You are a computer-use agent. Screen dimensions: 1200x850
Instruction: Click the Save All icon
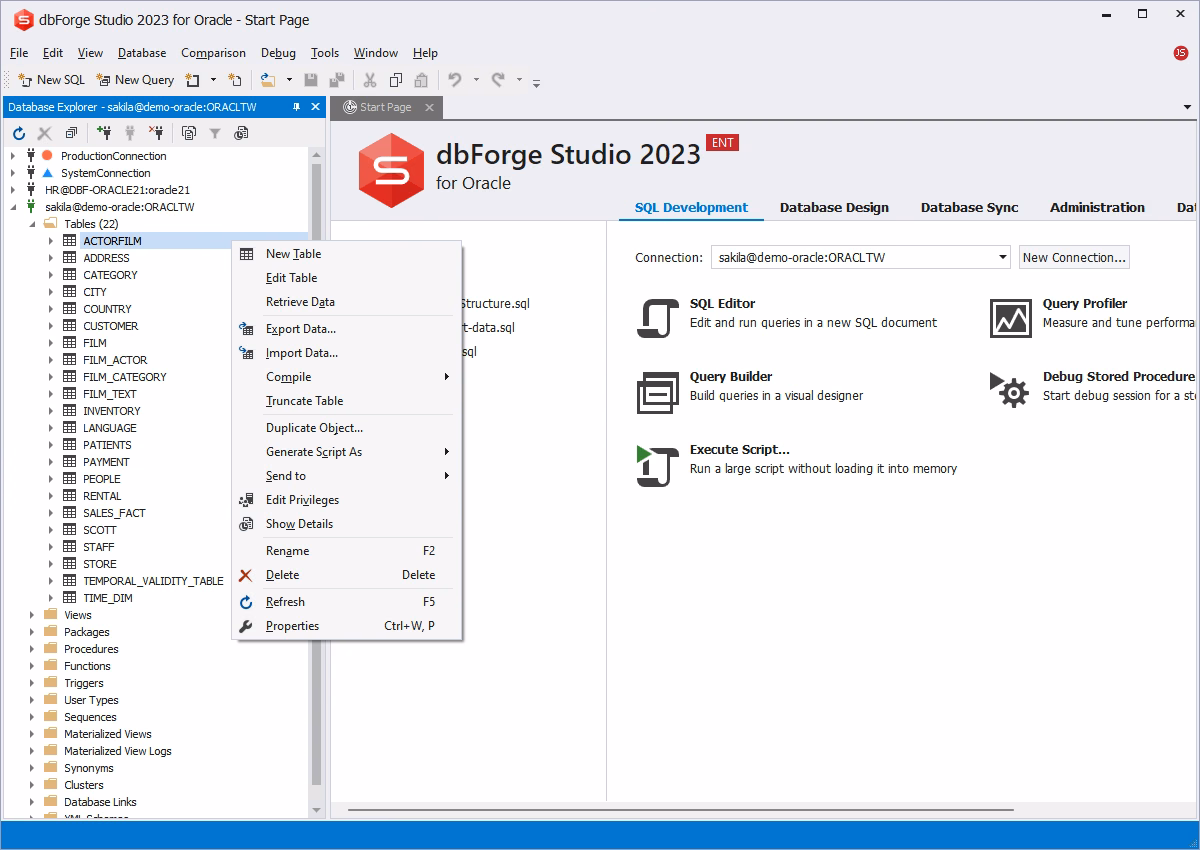(337, 80)
